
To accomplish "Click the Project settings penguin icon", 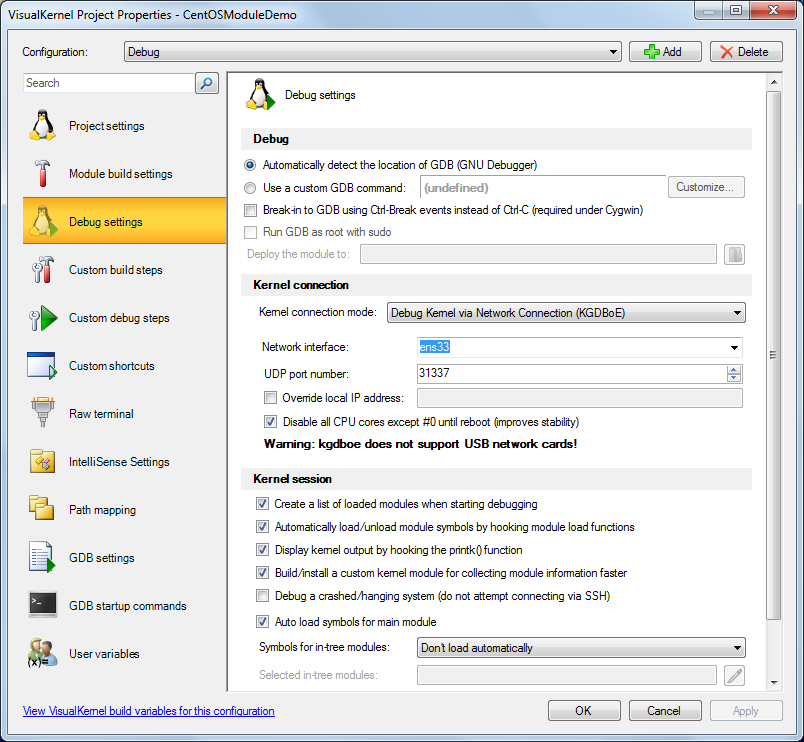I will coord(42,125).
